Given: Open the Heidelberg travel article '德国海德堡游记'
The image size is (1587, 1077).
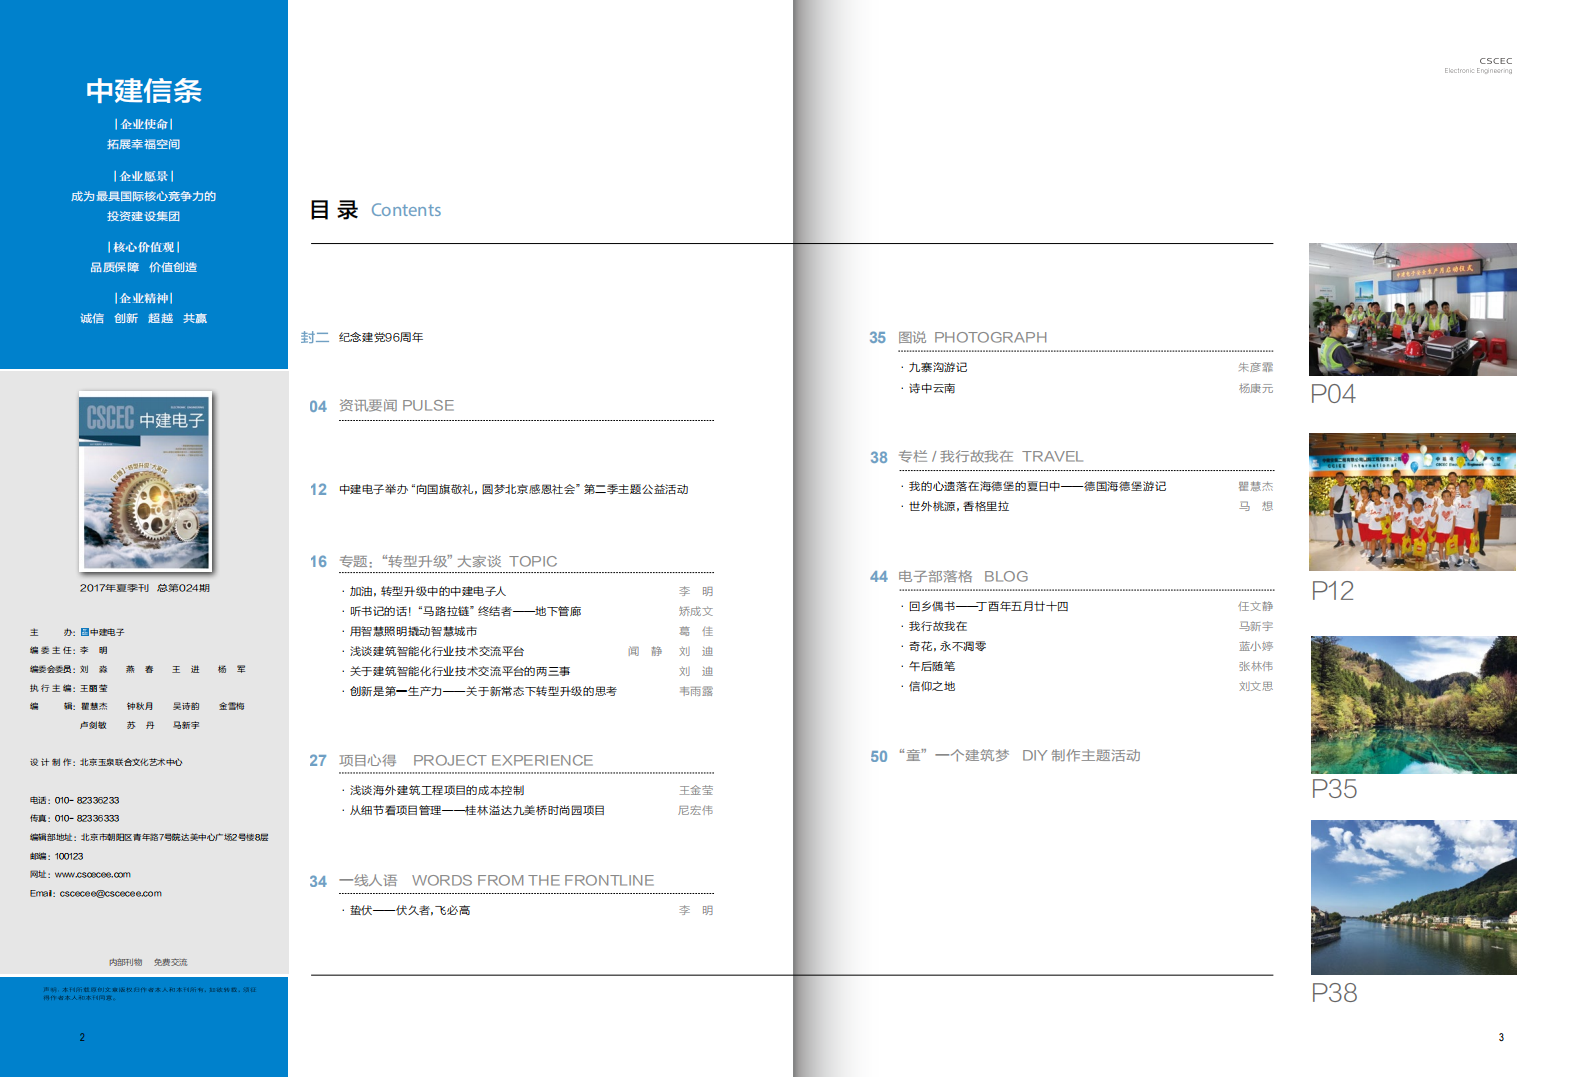Looking at the screenshot, I should (1037, 486).
